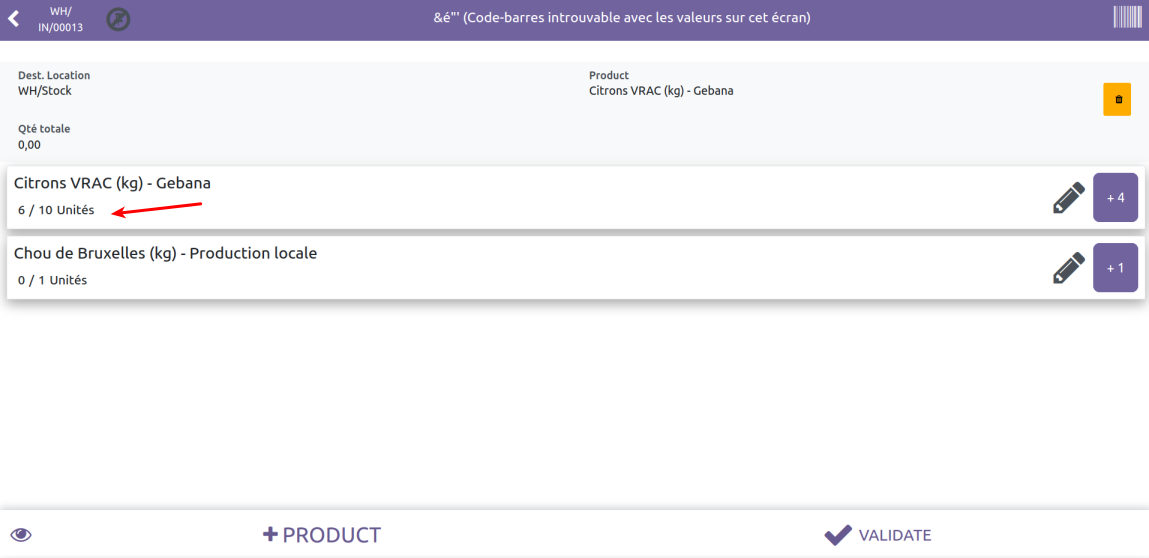
Task: Select the Citrons VRAC (kg) - Gebana row
Action: [x=500, y=197]
